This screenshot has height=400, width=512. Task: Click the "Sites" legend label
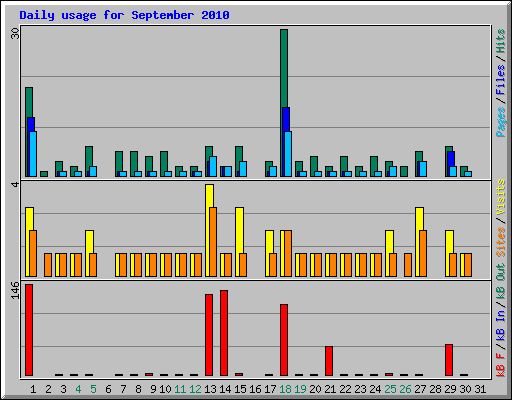tap(500, 242)
